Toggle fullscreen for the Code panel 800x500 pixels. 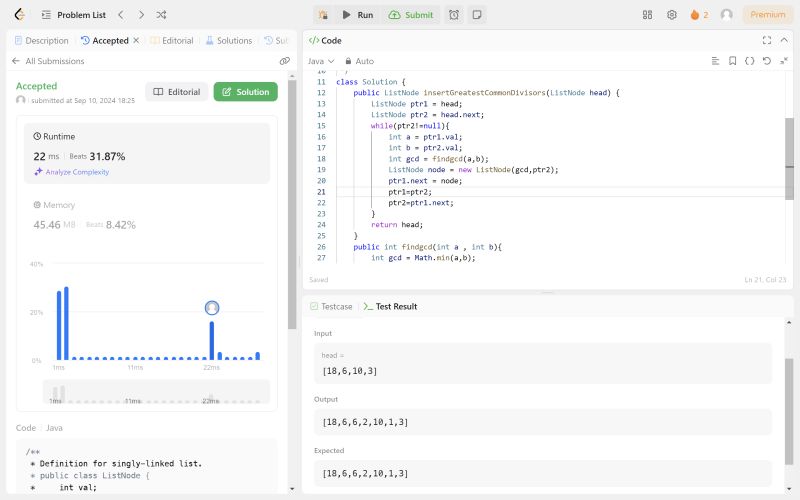click(767, 40)
